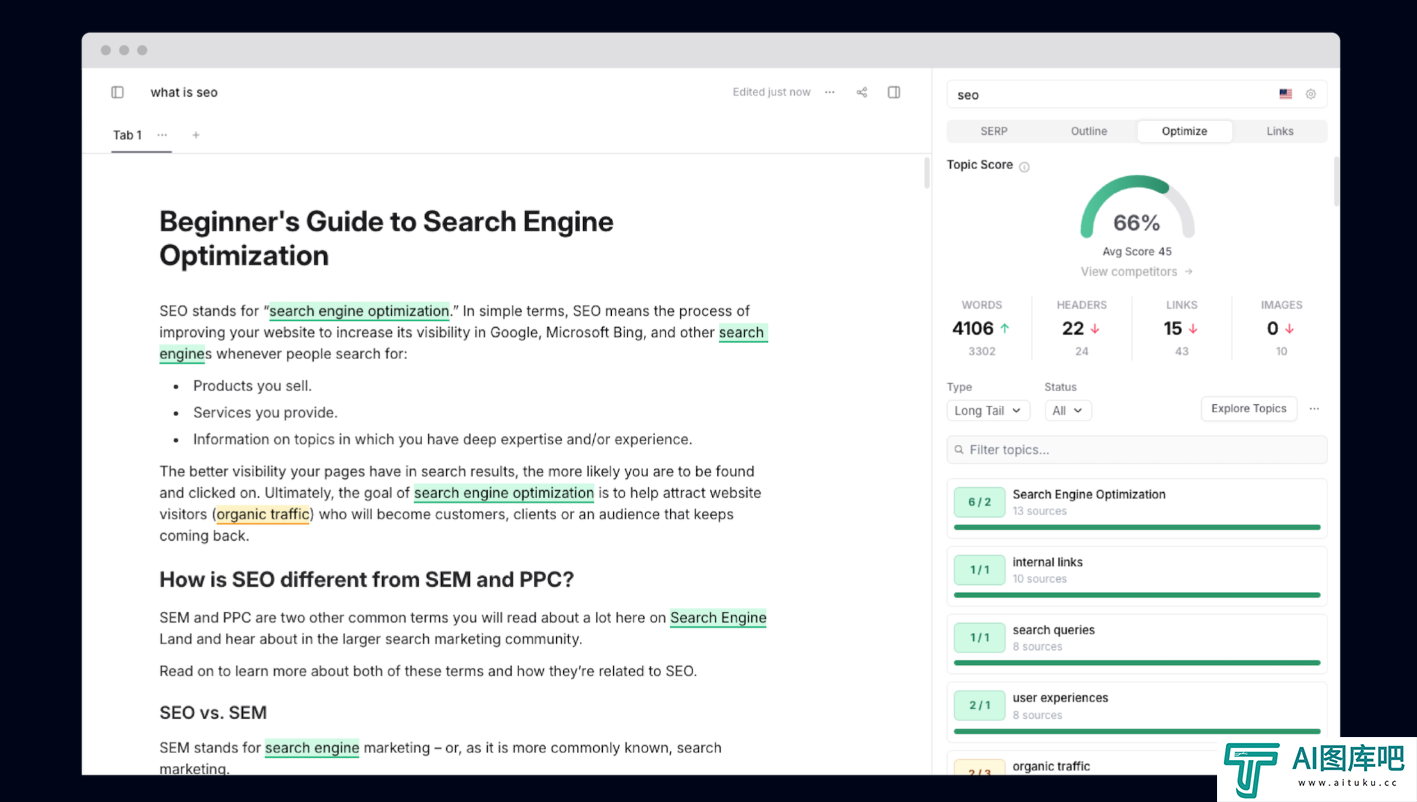Select the Optimize tab
The height and width of the screenshot is (802, 1417).
point(1185,131)
